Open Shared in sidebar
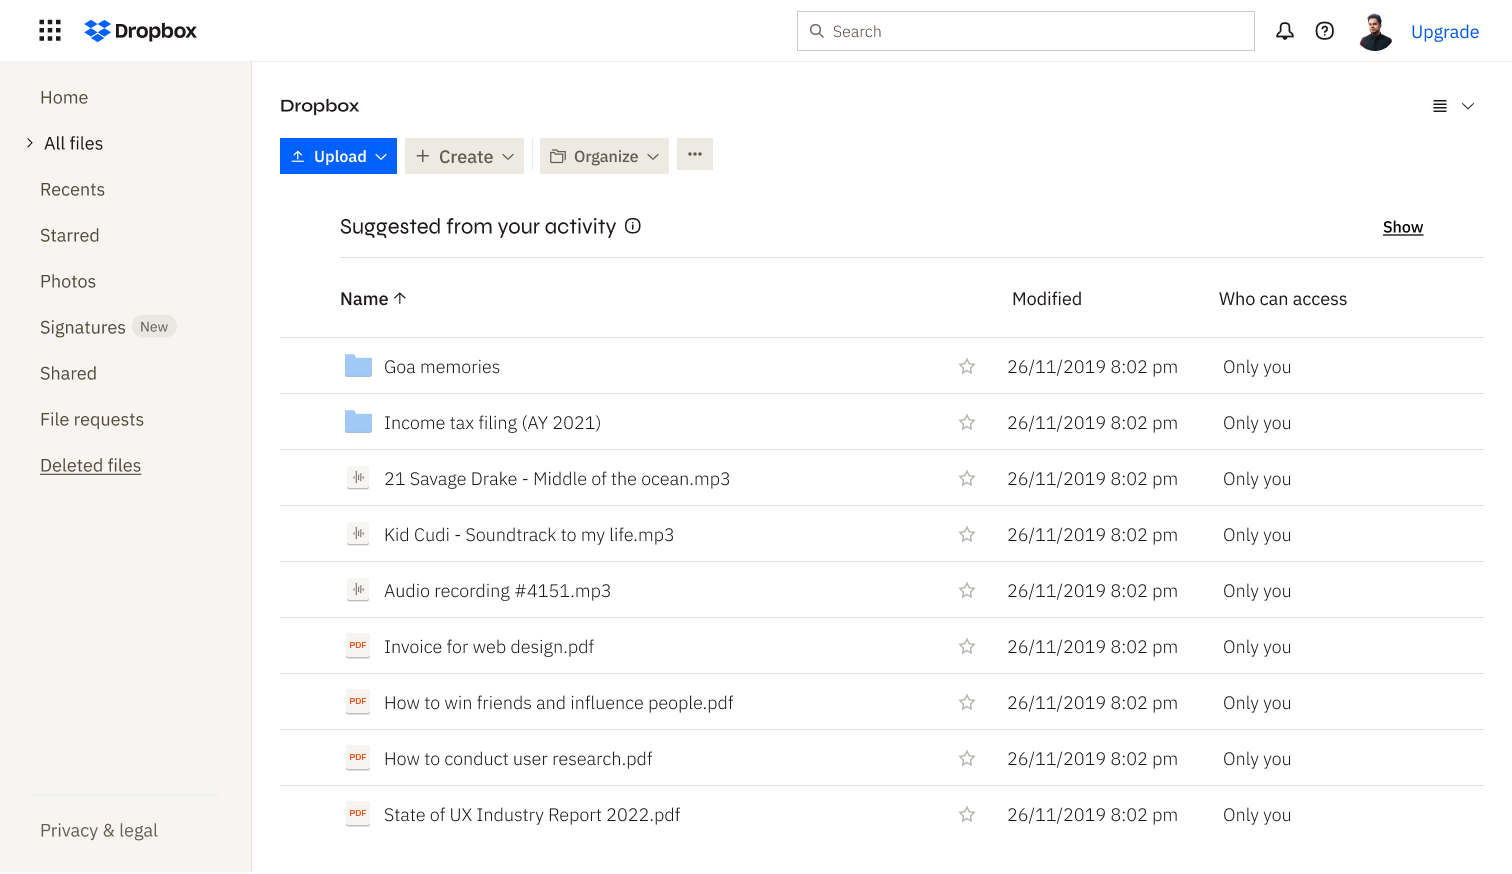The image size is (1512, 874). coord(68,373)
